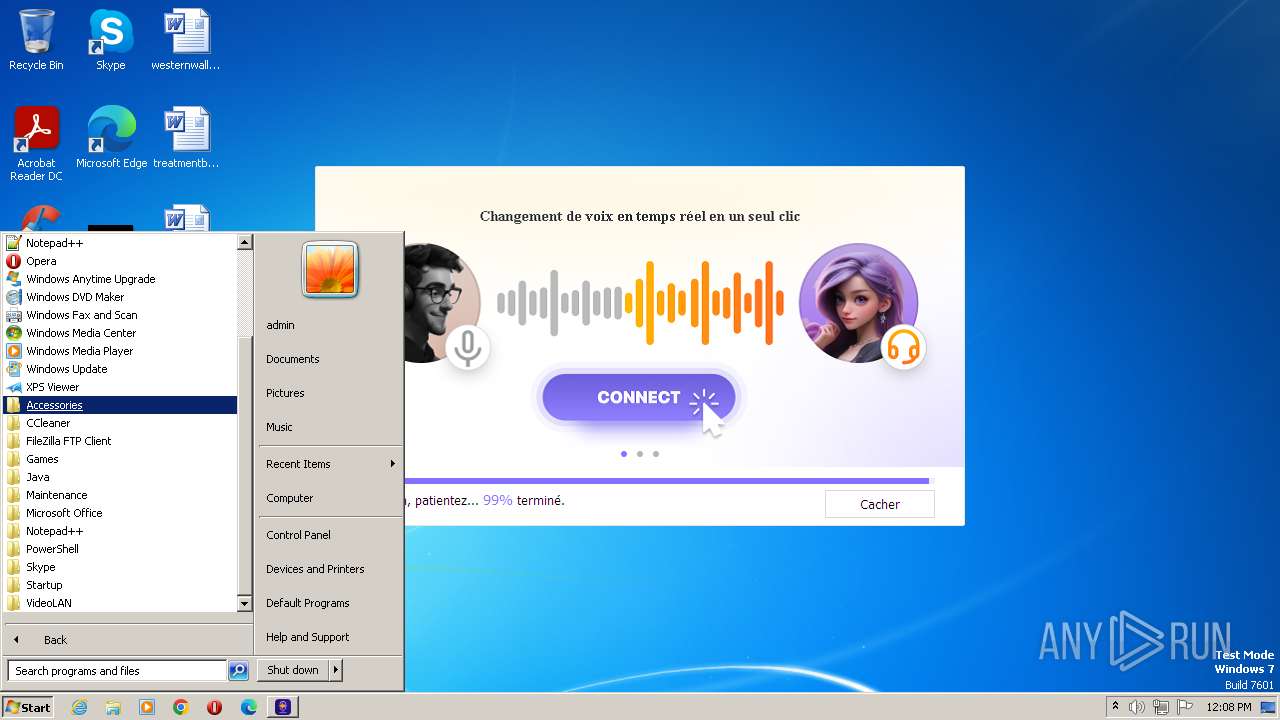Open Devices and Printers
This screenshot has width=1280, height=720.
point(330,569)
